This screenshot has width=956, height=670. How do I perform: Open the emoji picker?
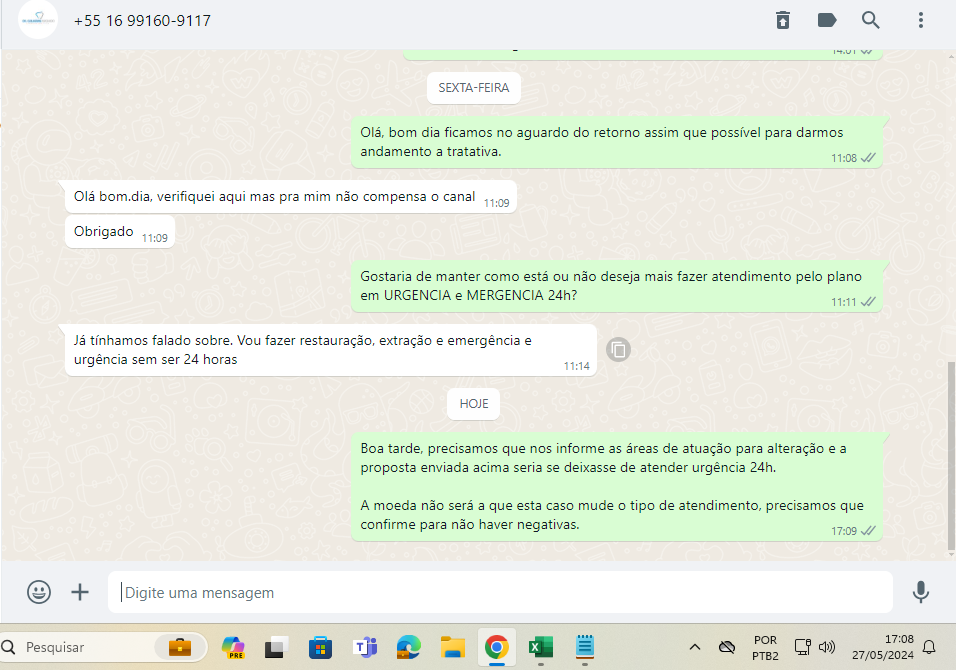39,592
